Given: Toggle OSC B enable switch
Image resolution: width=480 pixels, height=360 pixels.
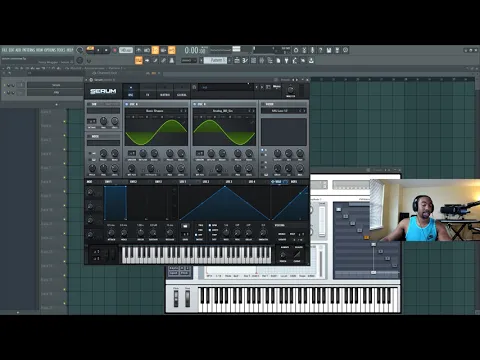Looking at the screenshot, I should 195,104.
